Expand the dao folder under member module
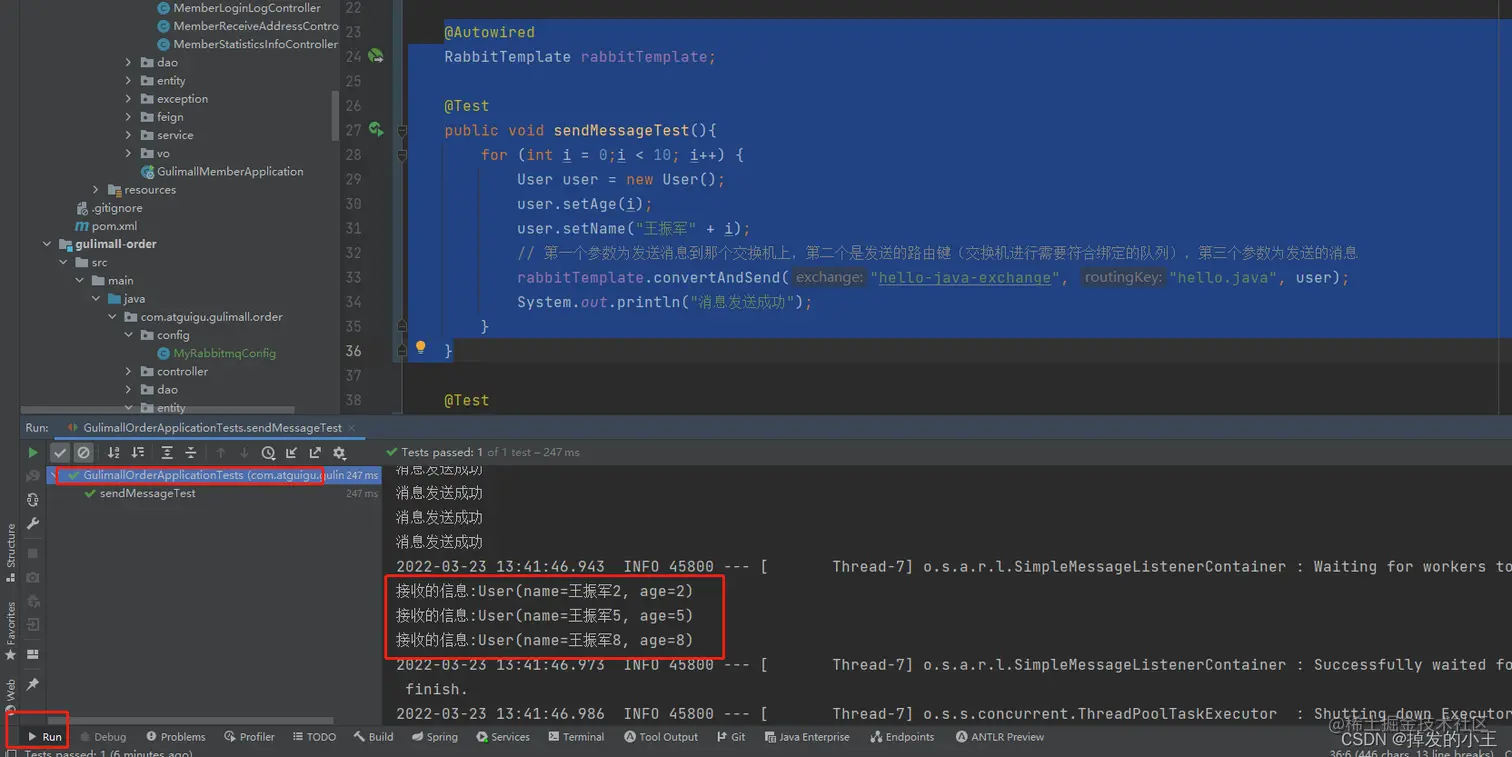 pyautogui.click(x=129, y=63)
